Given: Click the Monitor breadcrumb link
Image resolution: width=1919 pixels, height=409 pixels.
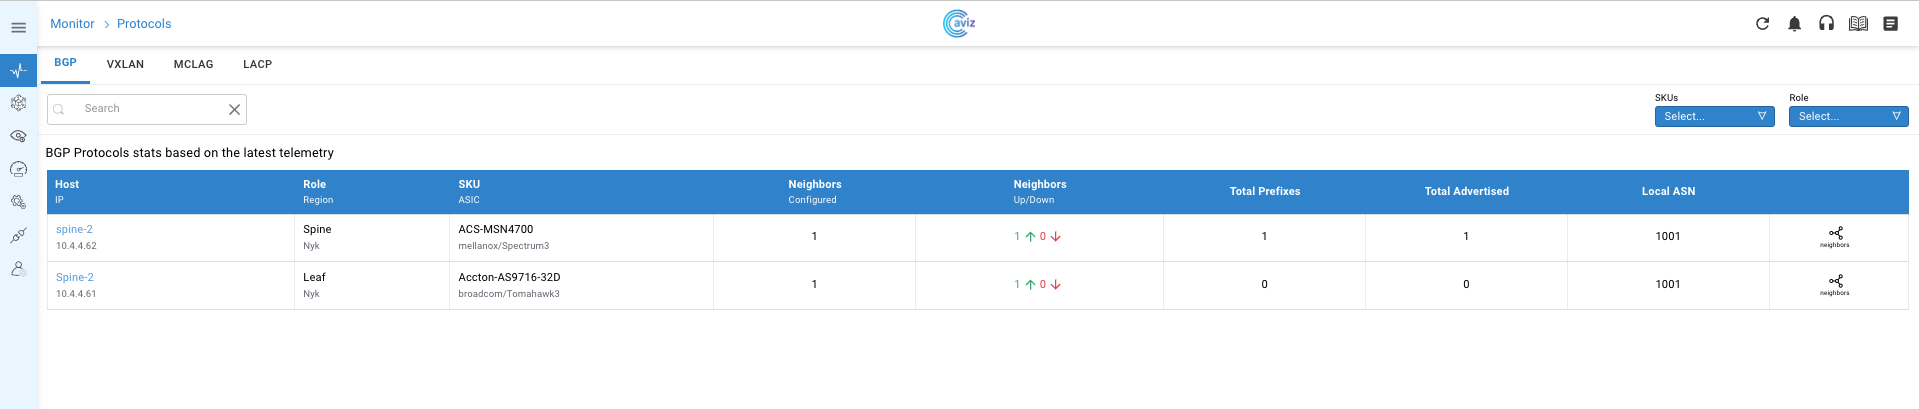Looking at the screenshot, I should pos(72,24).
